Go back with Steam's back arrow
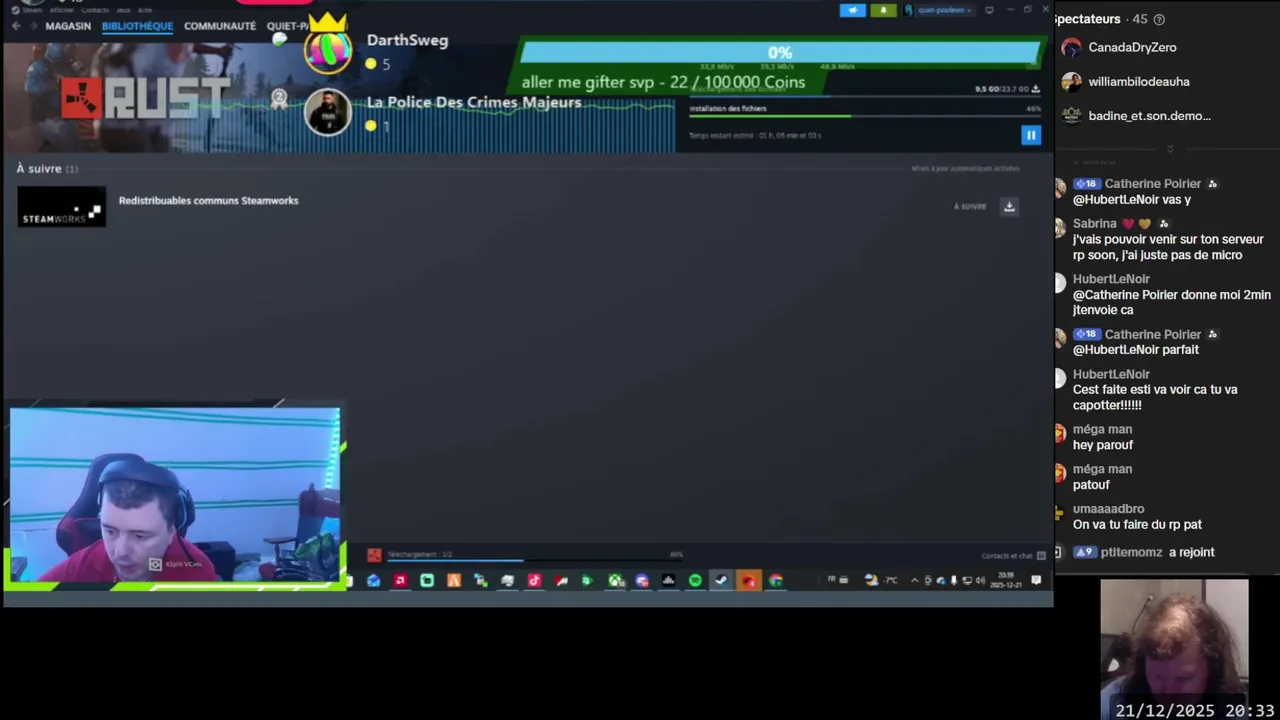1280x720 pixels. 15,26
